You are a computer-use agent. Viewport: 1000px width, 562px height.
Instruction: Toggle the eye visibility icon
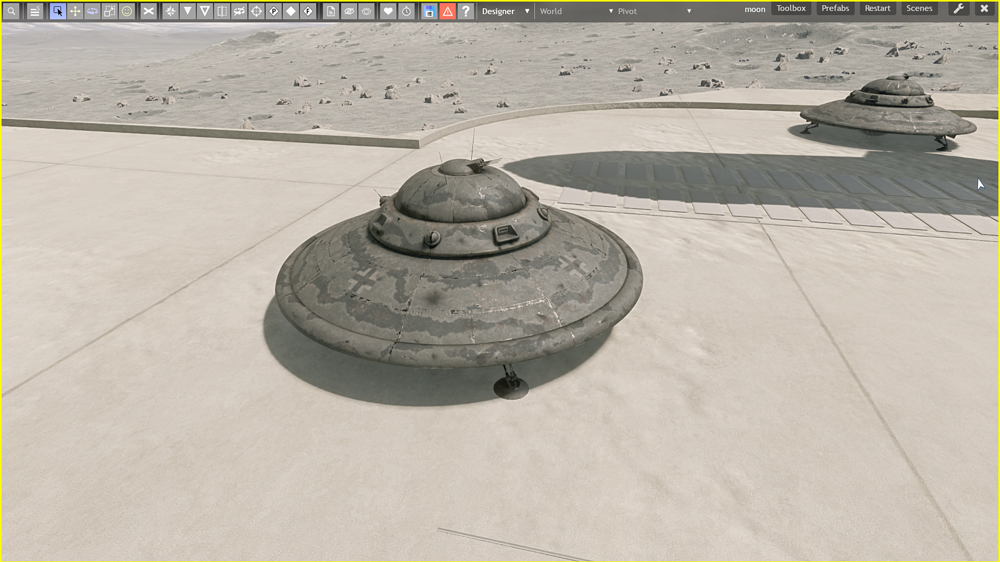(349, 11)
